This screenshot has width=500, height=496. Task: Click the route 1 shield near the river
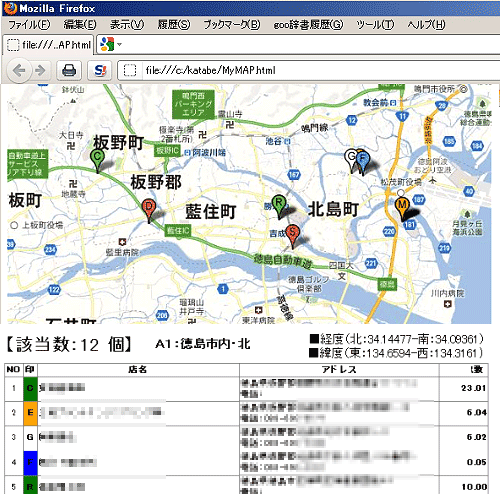(x=223, y=289)
